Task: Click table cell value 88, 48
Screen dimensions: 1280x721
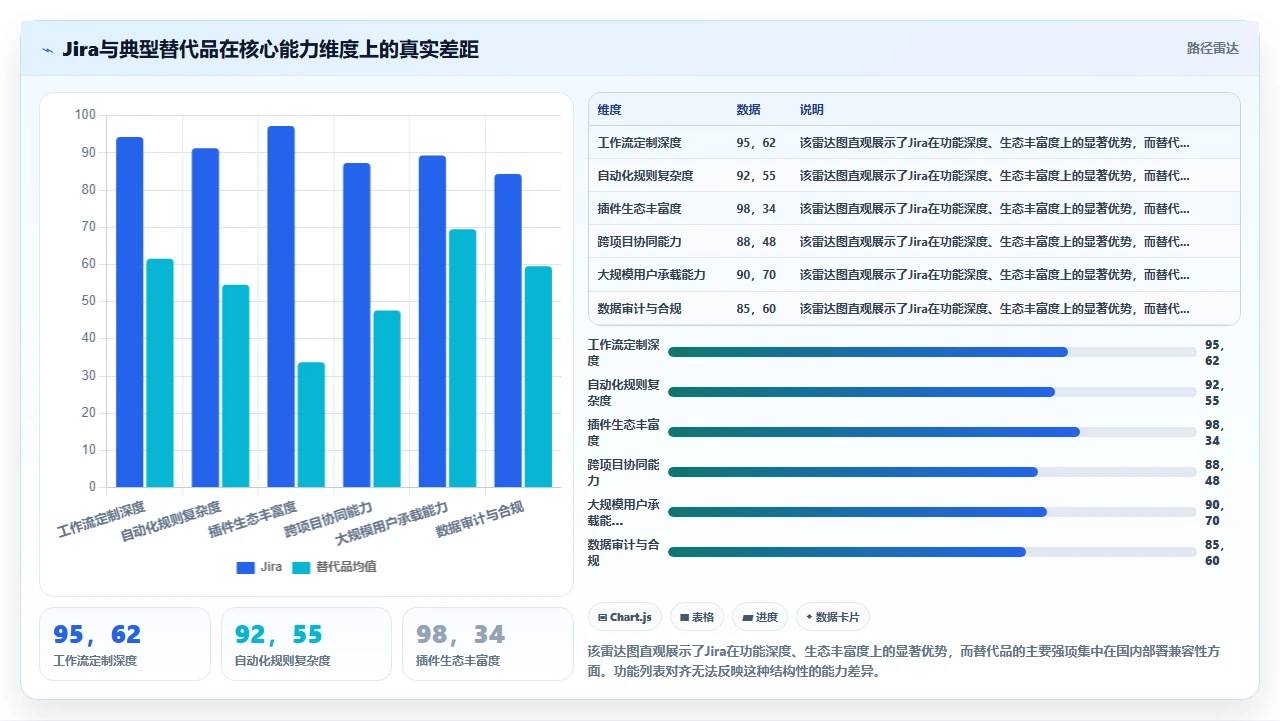Action: coord(756,242)
